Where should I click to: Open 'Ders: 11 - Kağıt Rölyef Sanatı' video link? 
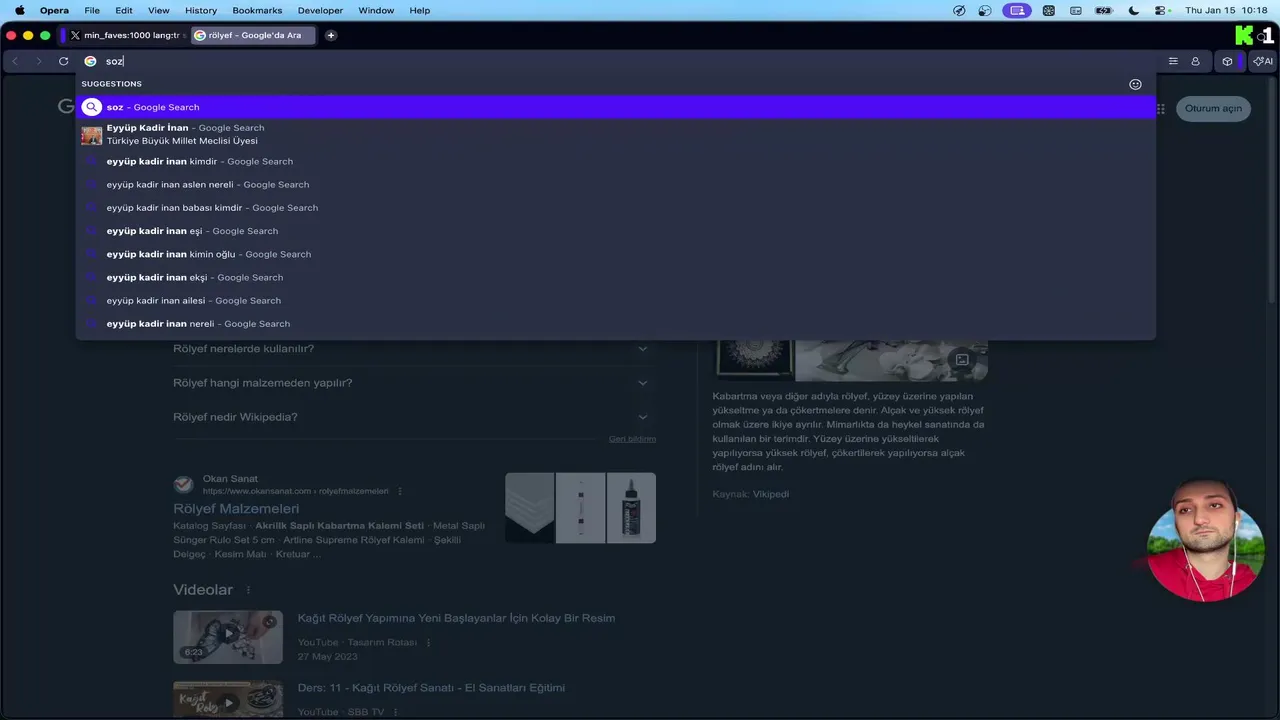[431, 688]
